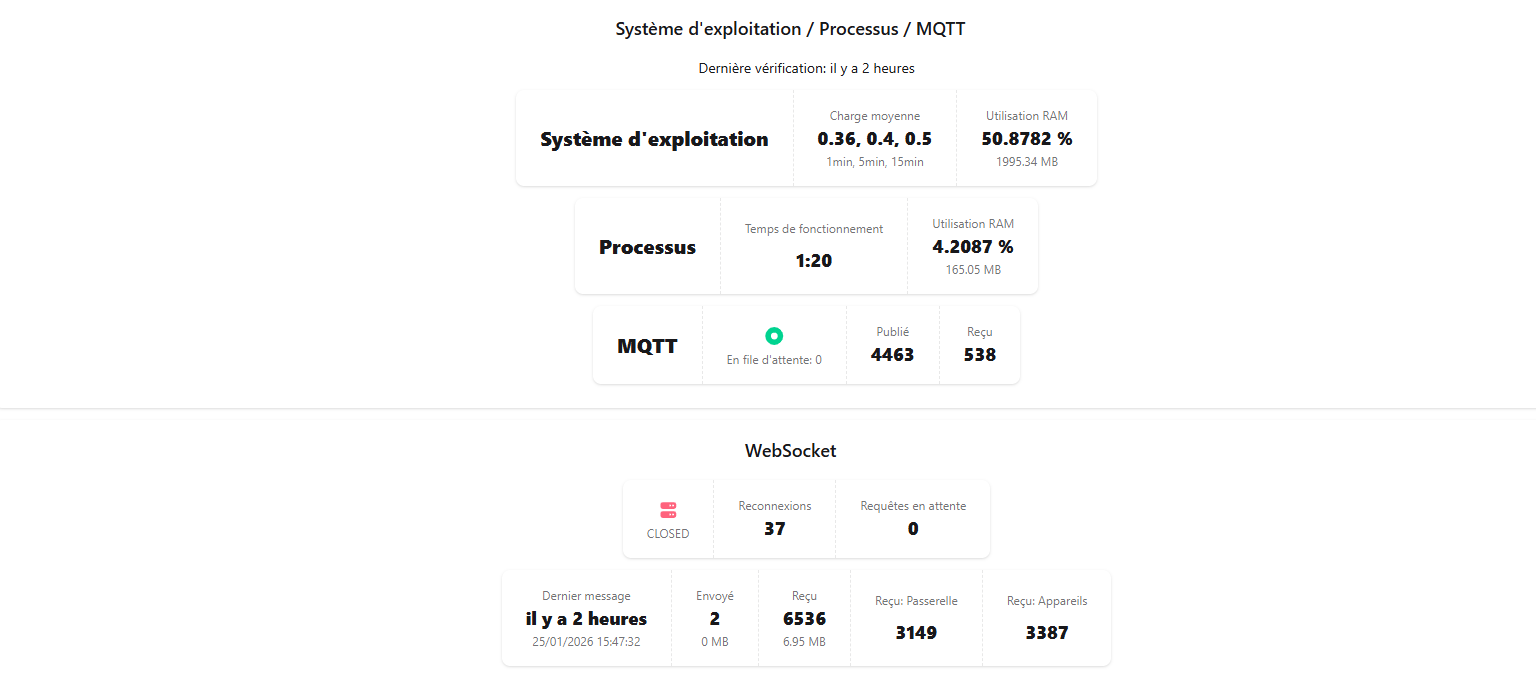
Task: Click the red WebSocket server status icon
Action: coord(668,510)
